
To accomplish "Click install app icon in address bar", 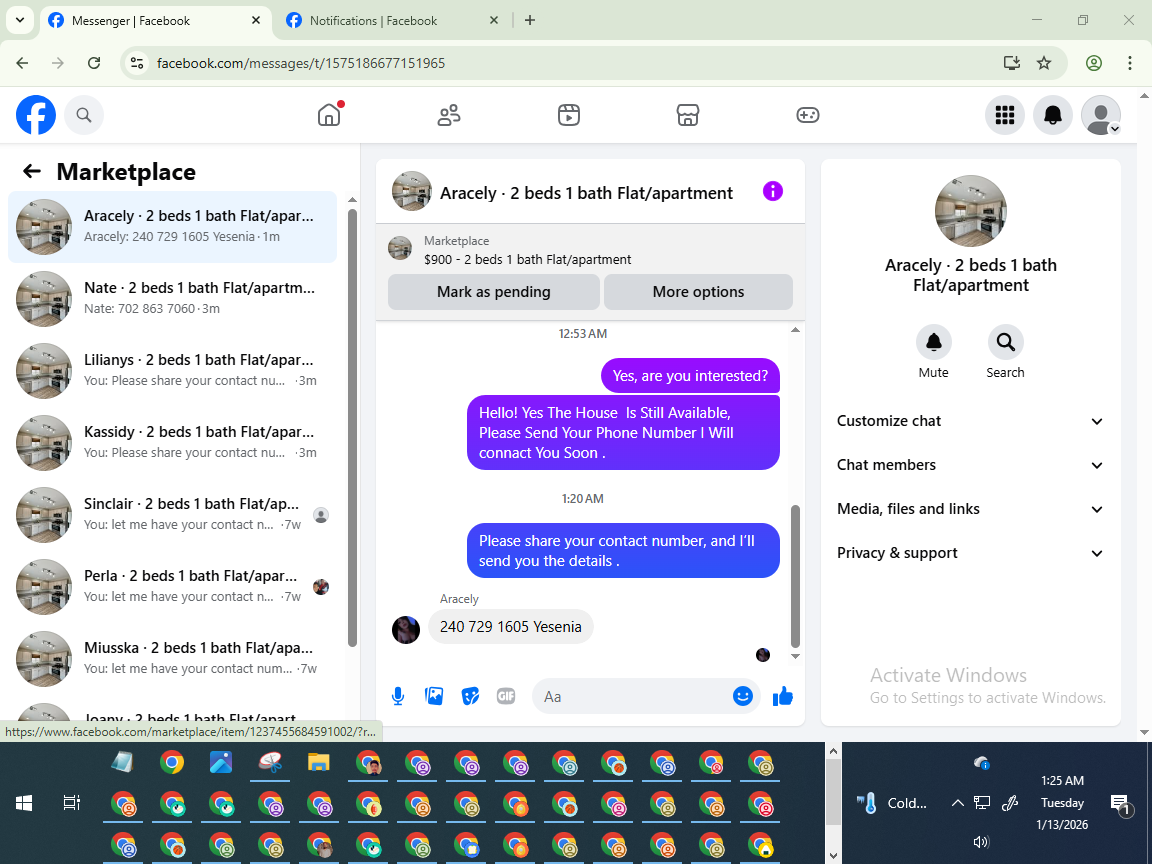I will (x=1012, y=63).
